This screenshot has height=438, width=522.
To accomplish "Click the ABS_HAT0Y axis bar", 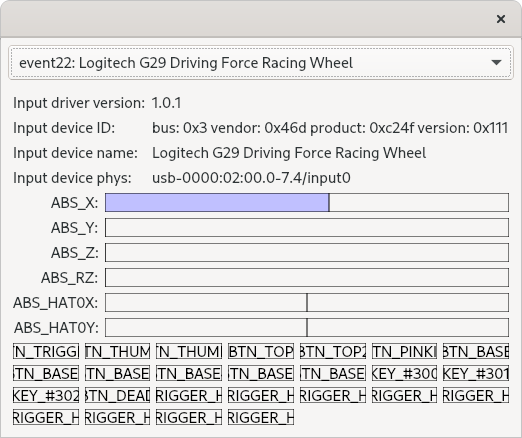I will tap(307, 327).
